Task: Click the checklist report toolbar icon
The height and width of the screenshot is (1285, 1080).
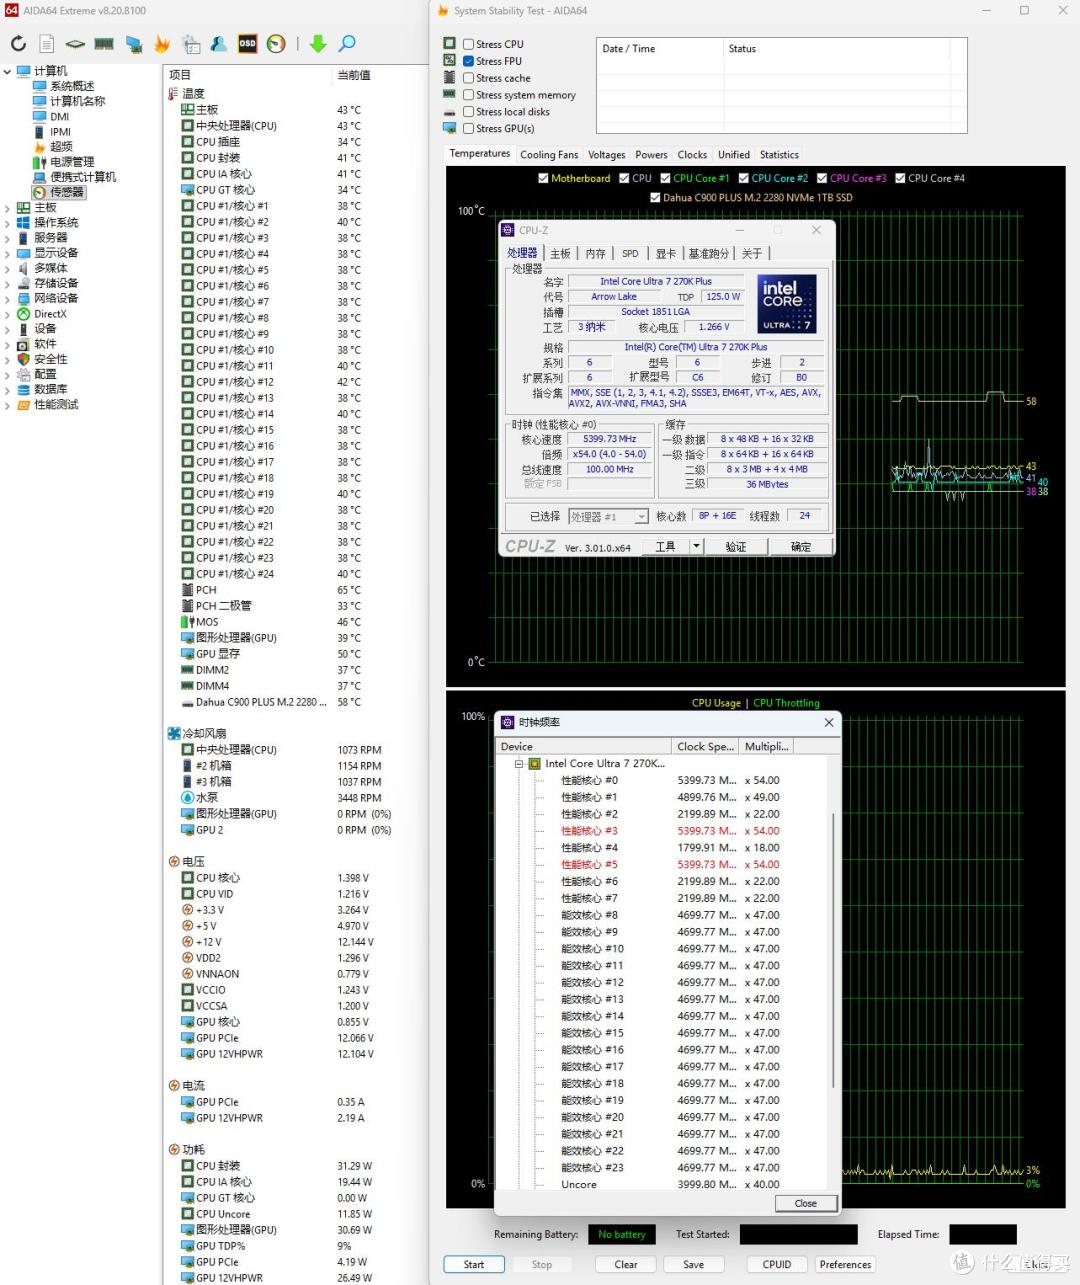Action: click(191, 44)
